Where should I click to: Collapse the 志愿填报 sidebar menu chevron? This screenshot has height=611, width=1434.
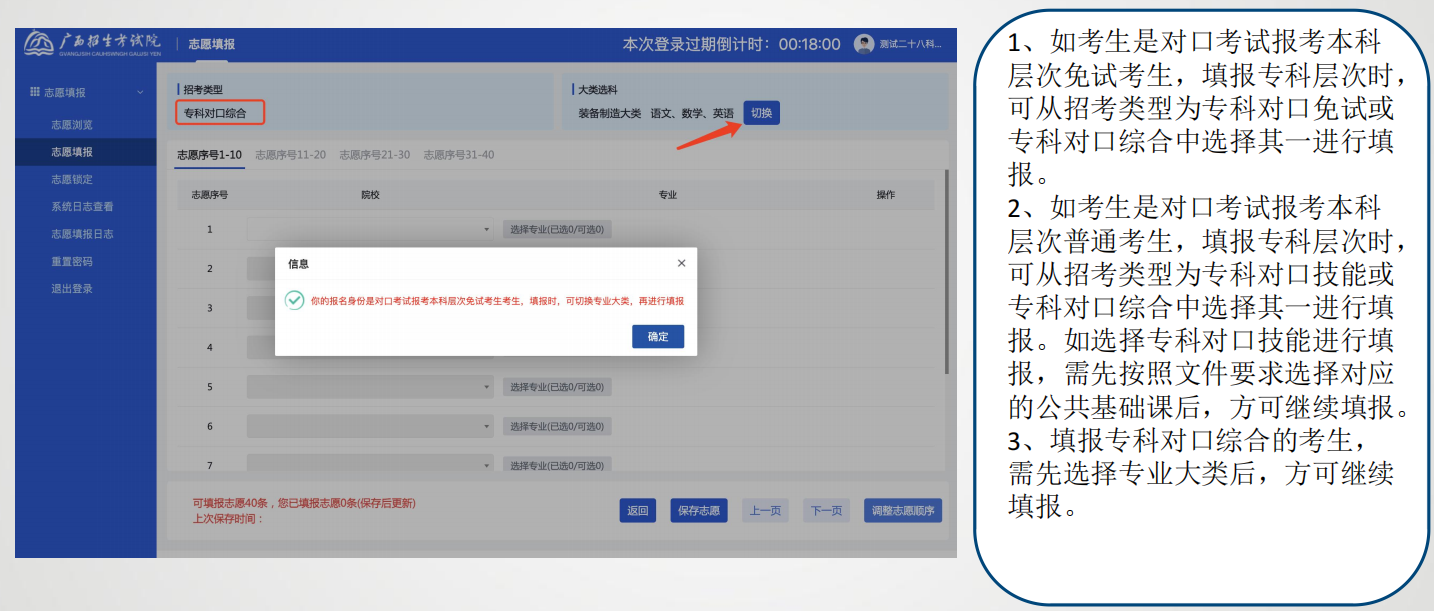coord(140,92)
